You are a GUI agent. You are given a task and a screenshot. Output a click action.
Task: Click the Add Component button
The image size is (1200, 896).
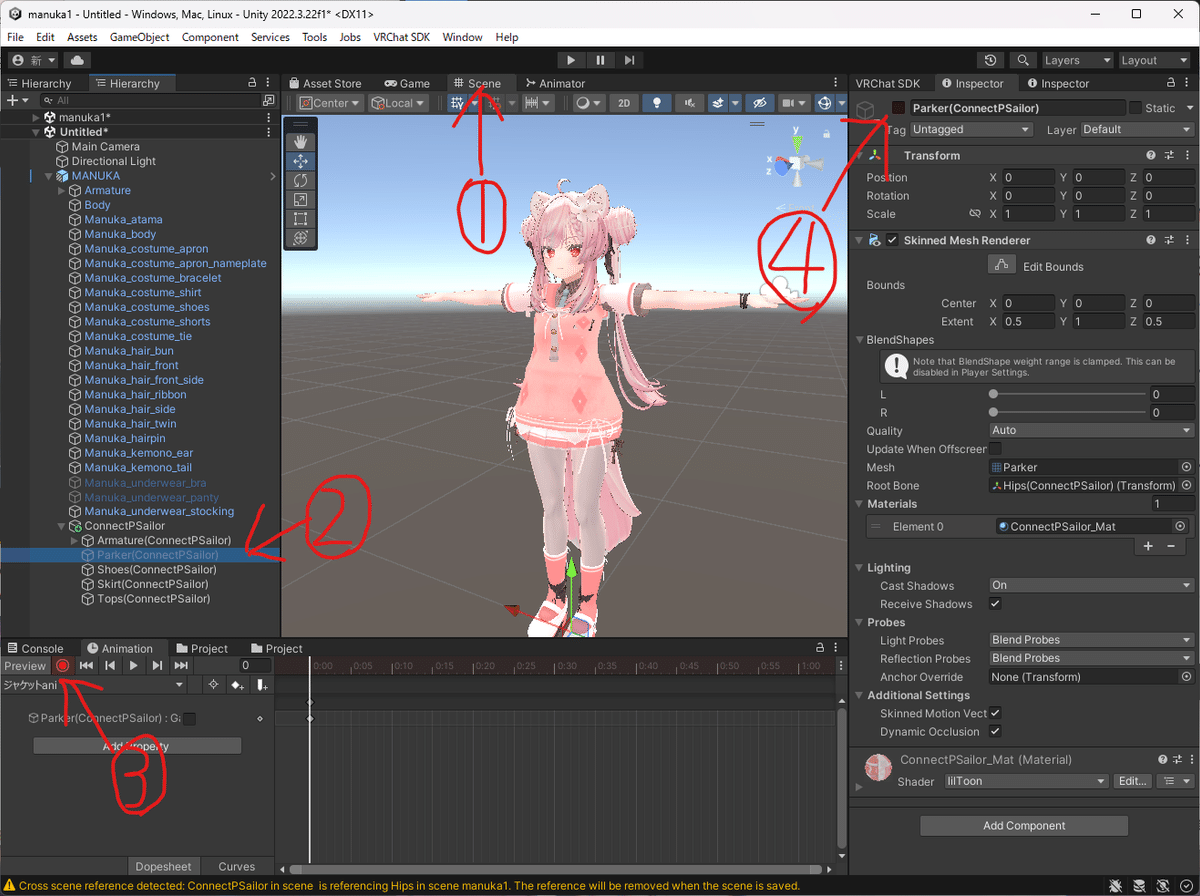coord(1024,826)
